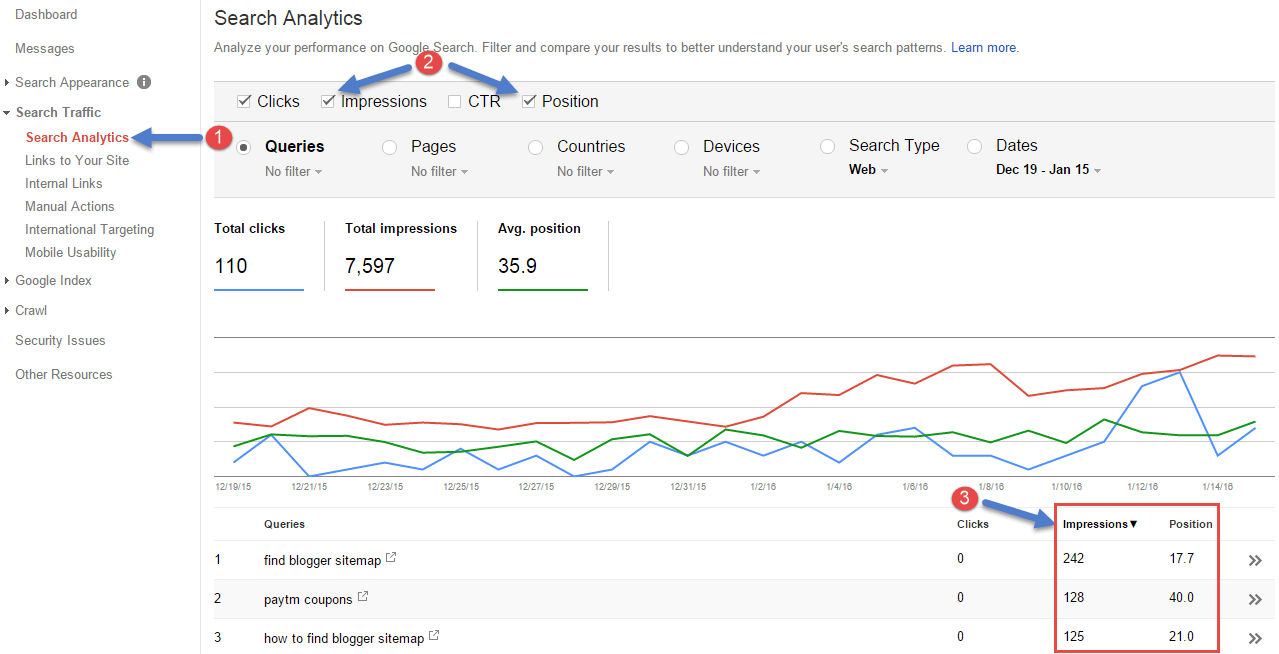This screenshot has width=1279, height=654.
Task: Sort by Impressions column header arrow
Action: tap(1133, 524)
